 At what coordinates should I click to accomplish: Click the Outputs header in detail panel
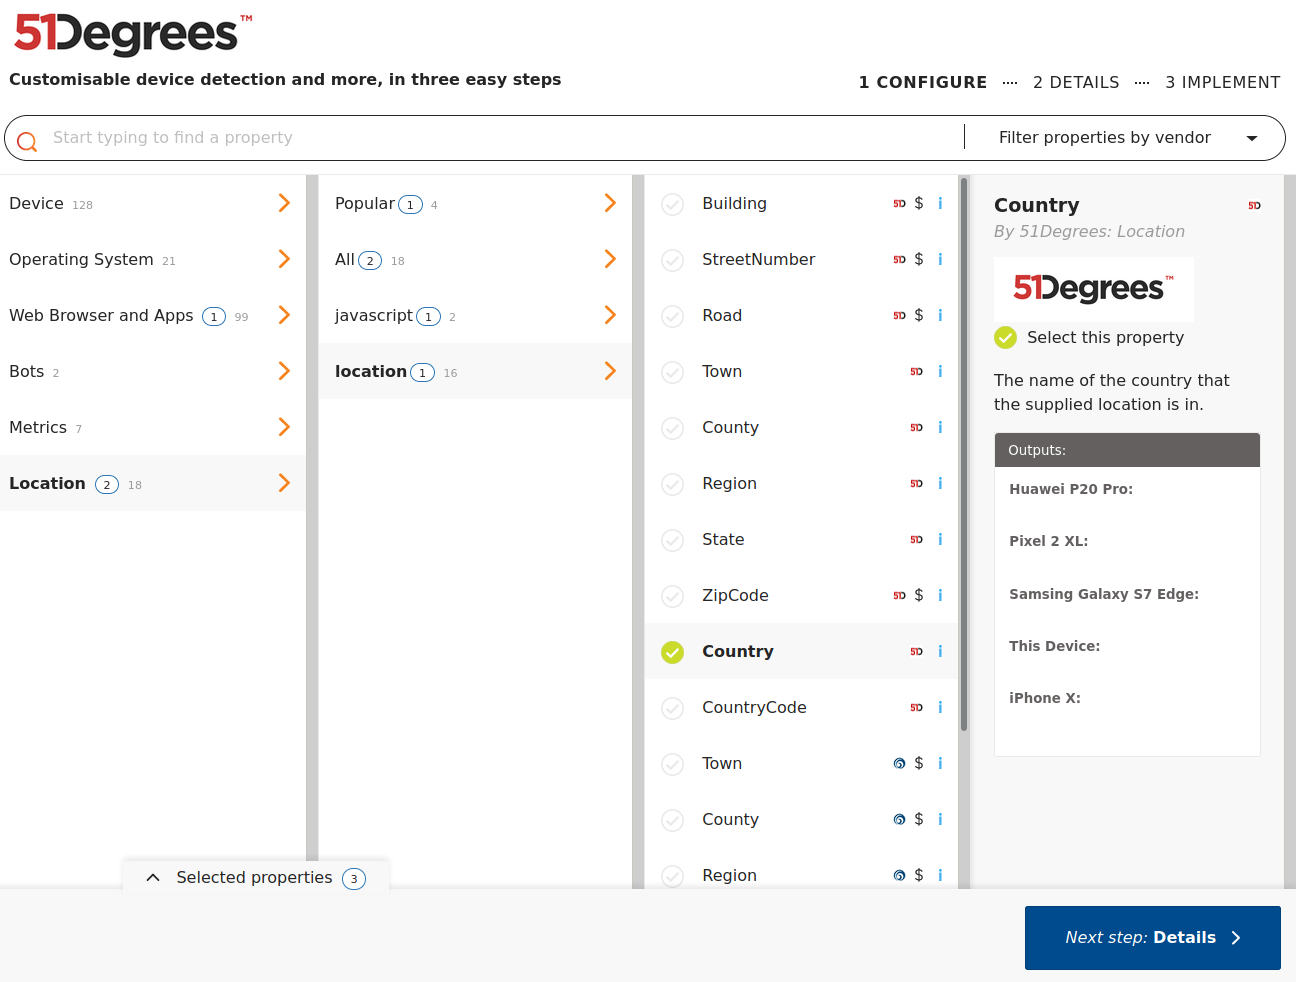[1127, 450]
